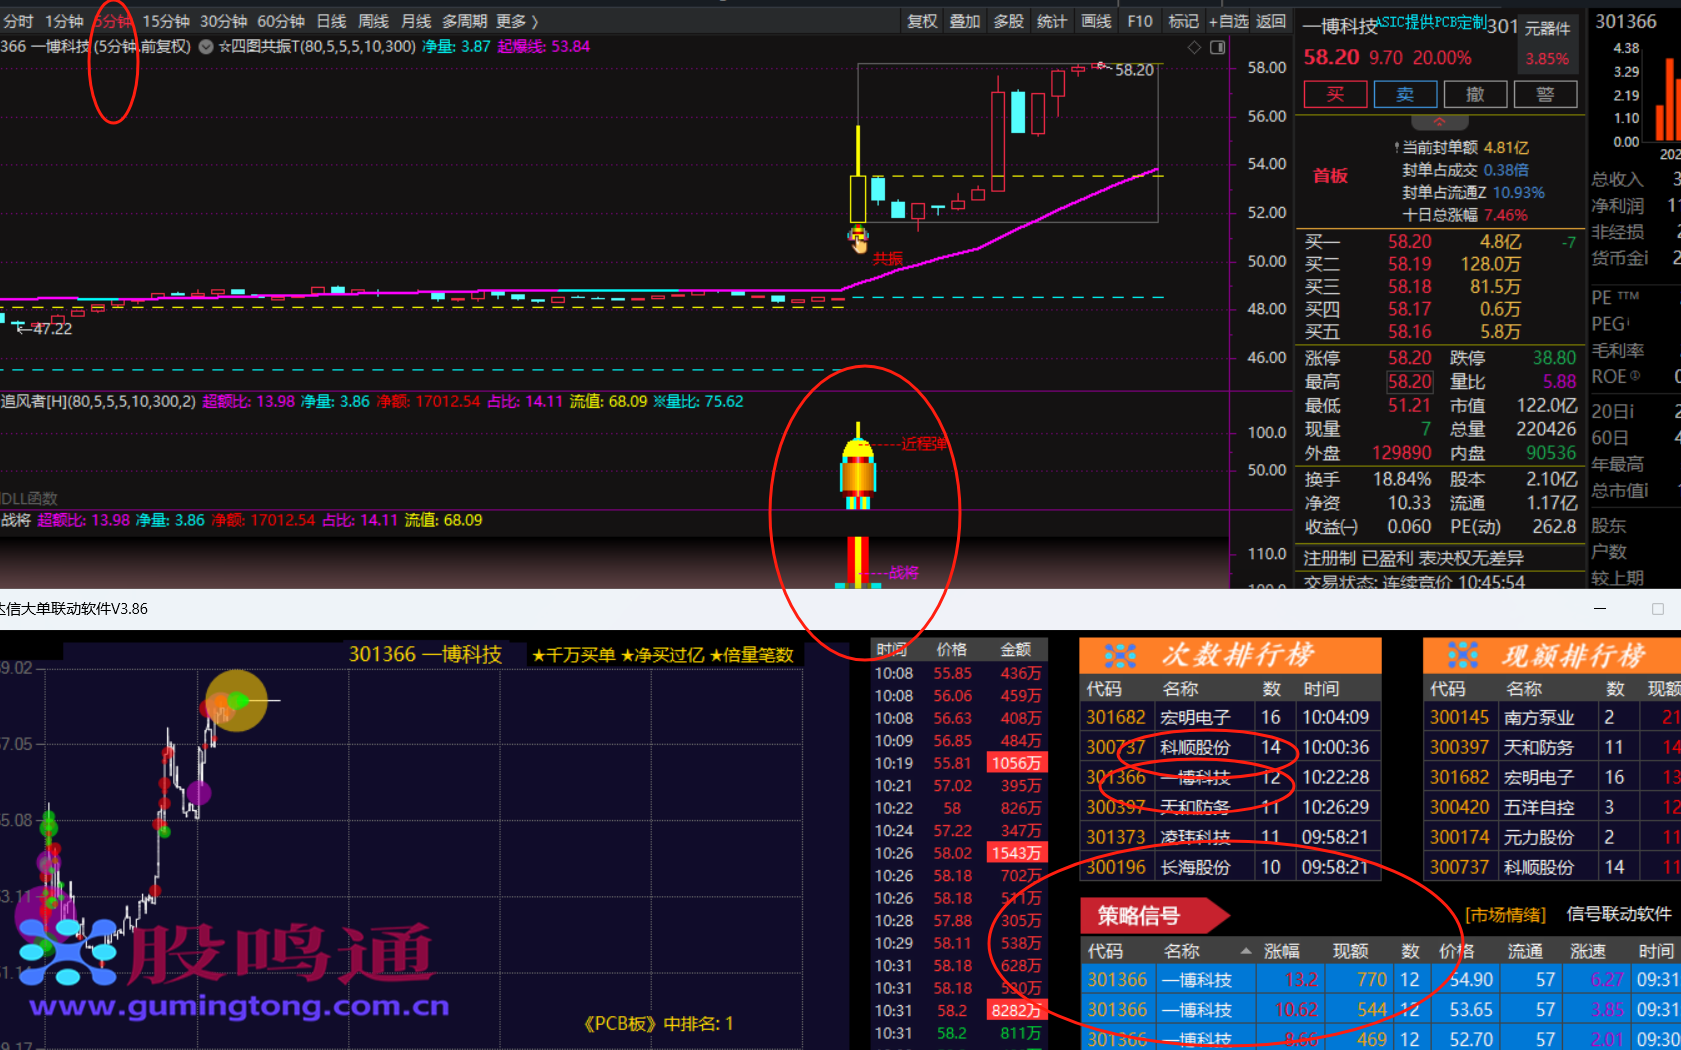Viewport: 1681px width, 1050px height.
Task: Click the 共振 signal hand icon on chart
Action: [x=858, y=238]
